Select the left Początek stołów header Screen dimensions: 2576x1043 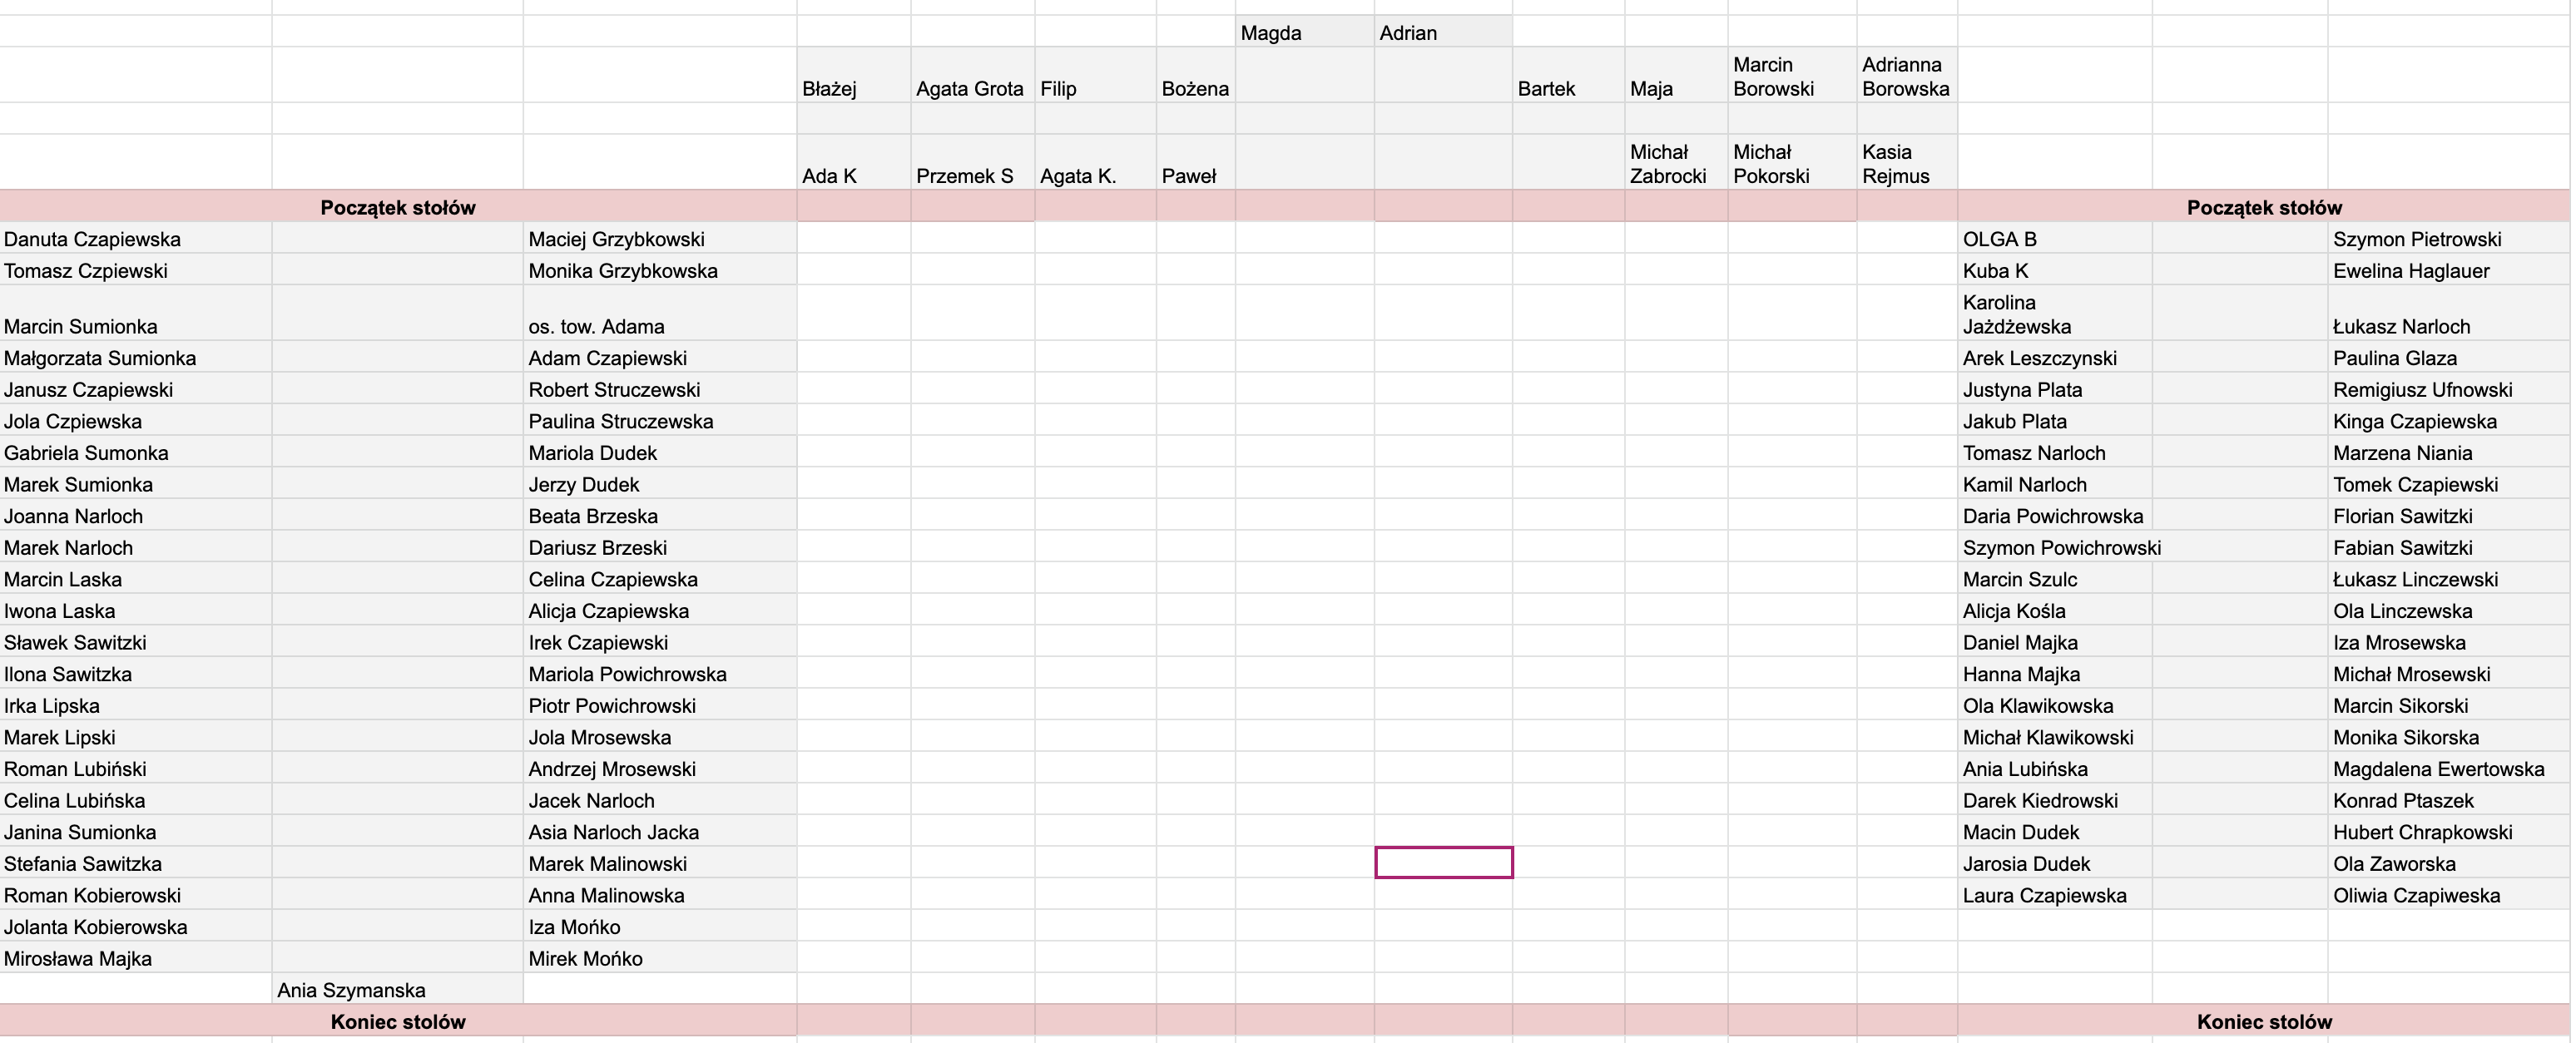398,207
